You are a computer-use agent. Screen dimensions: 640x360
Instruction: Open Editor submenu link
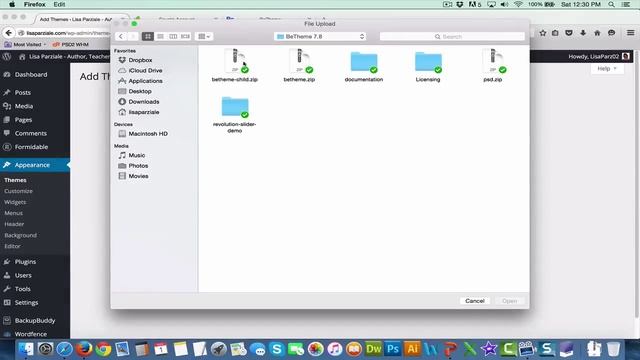(x=12, y=246)
